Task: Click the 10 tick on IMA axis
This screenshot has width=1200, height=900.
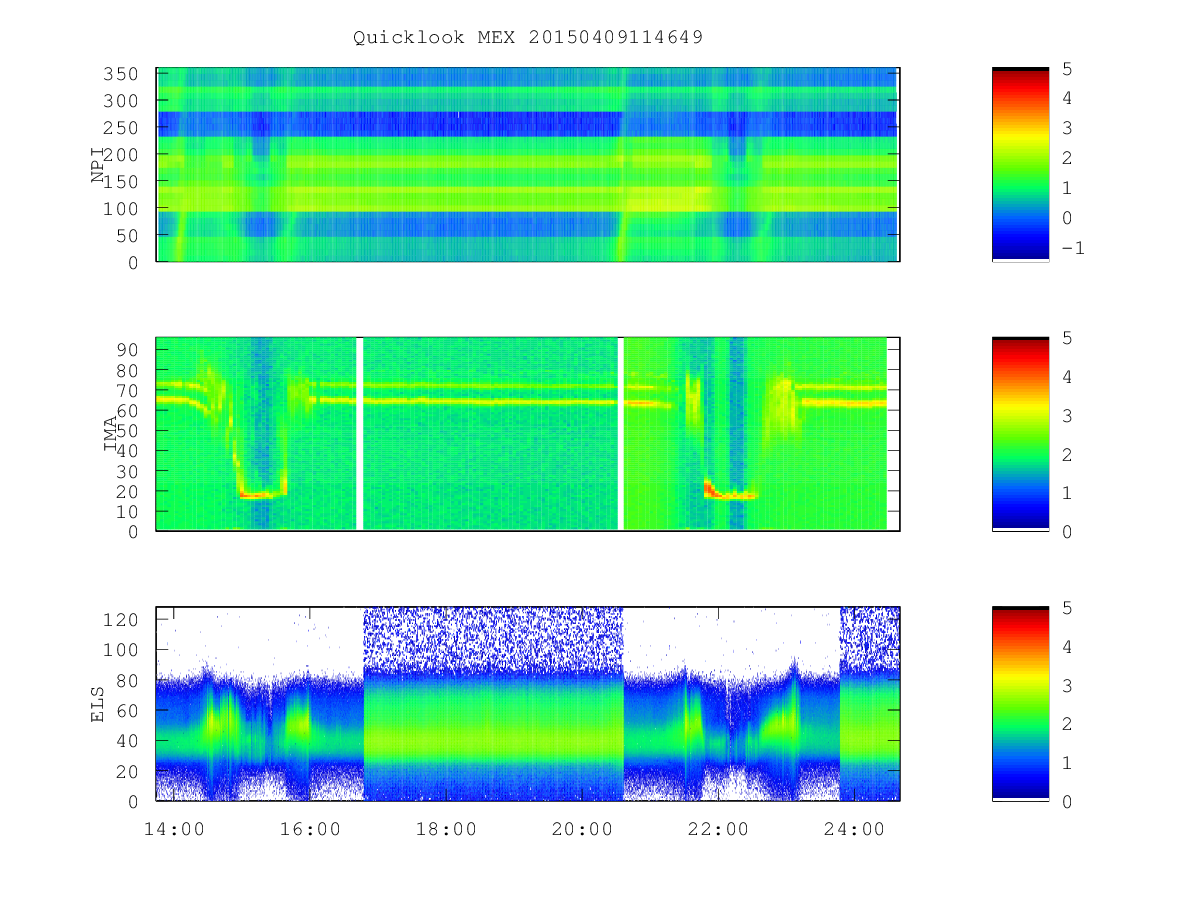Action: click(x=128, y=511)
